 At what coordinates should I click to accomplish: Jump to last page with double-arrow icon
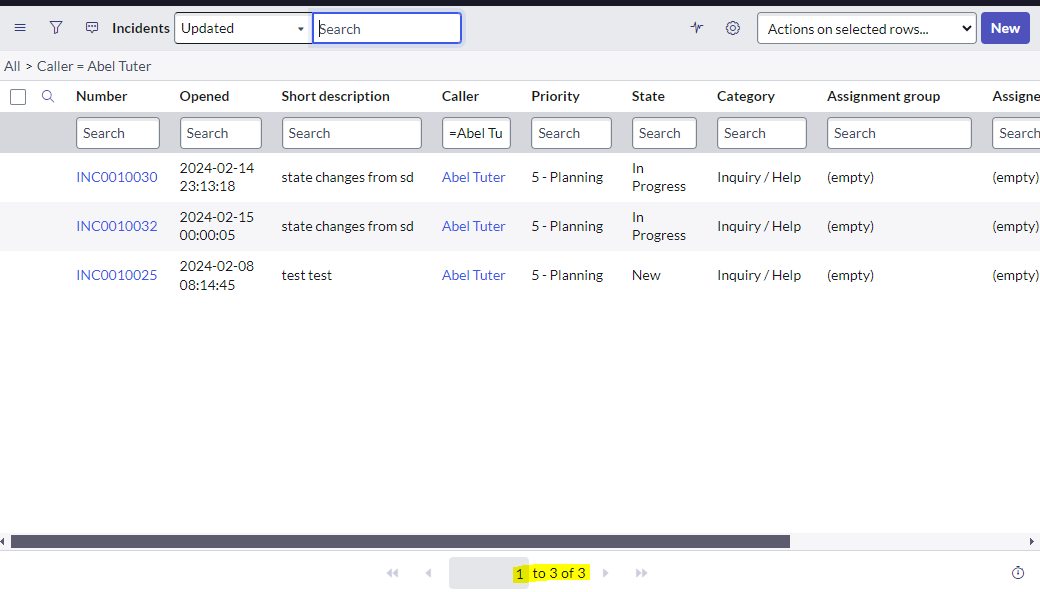click(x=641, y=573)
